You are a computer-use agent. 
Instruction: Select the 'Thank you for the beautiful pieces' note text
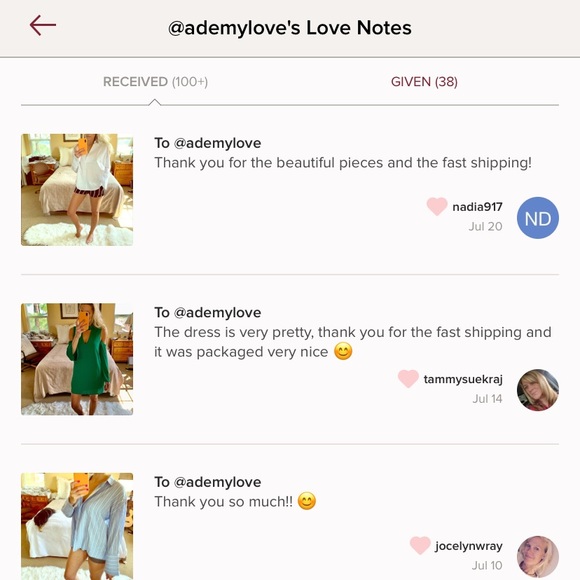click(x=343, y=163)
